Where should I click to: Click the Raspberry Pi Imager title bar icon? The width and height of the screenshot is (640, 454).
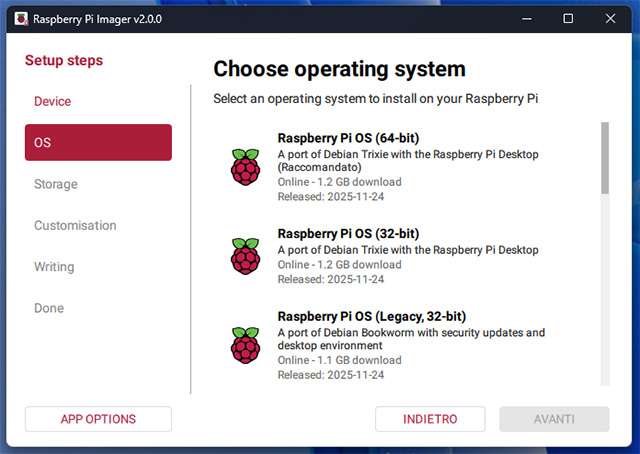(x=21, y=19)
